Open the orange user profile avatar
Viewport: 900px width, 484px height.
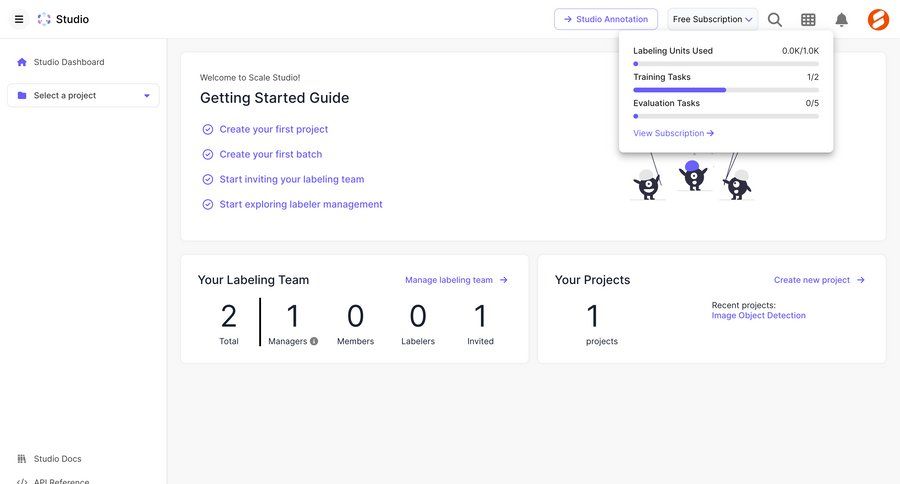click(x=878, y=20)
